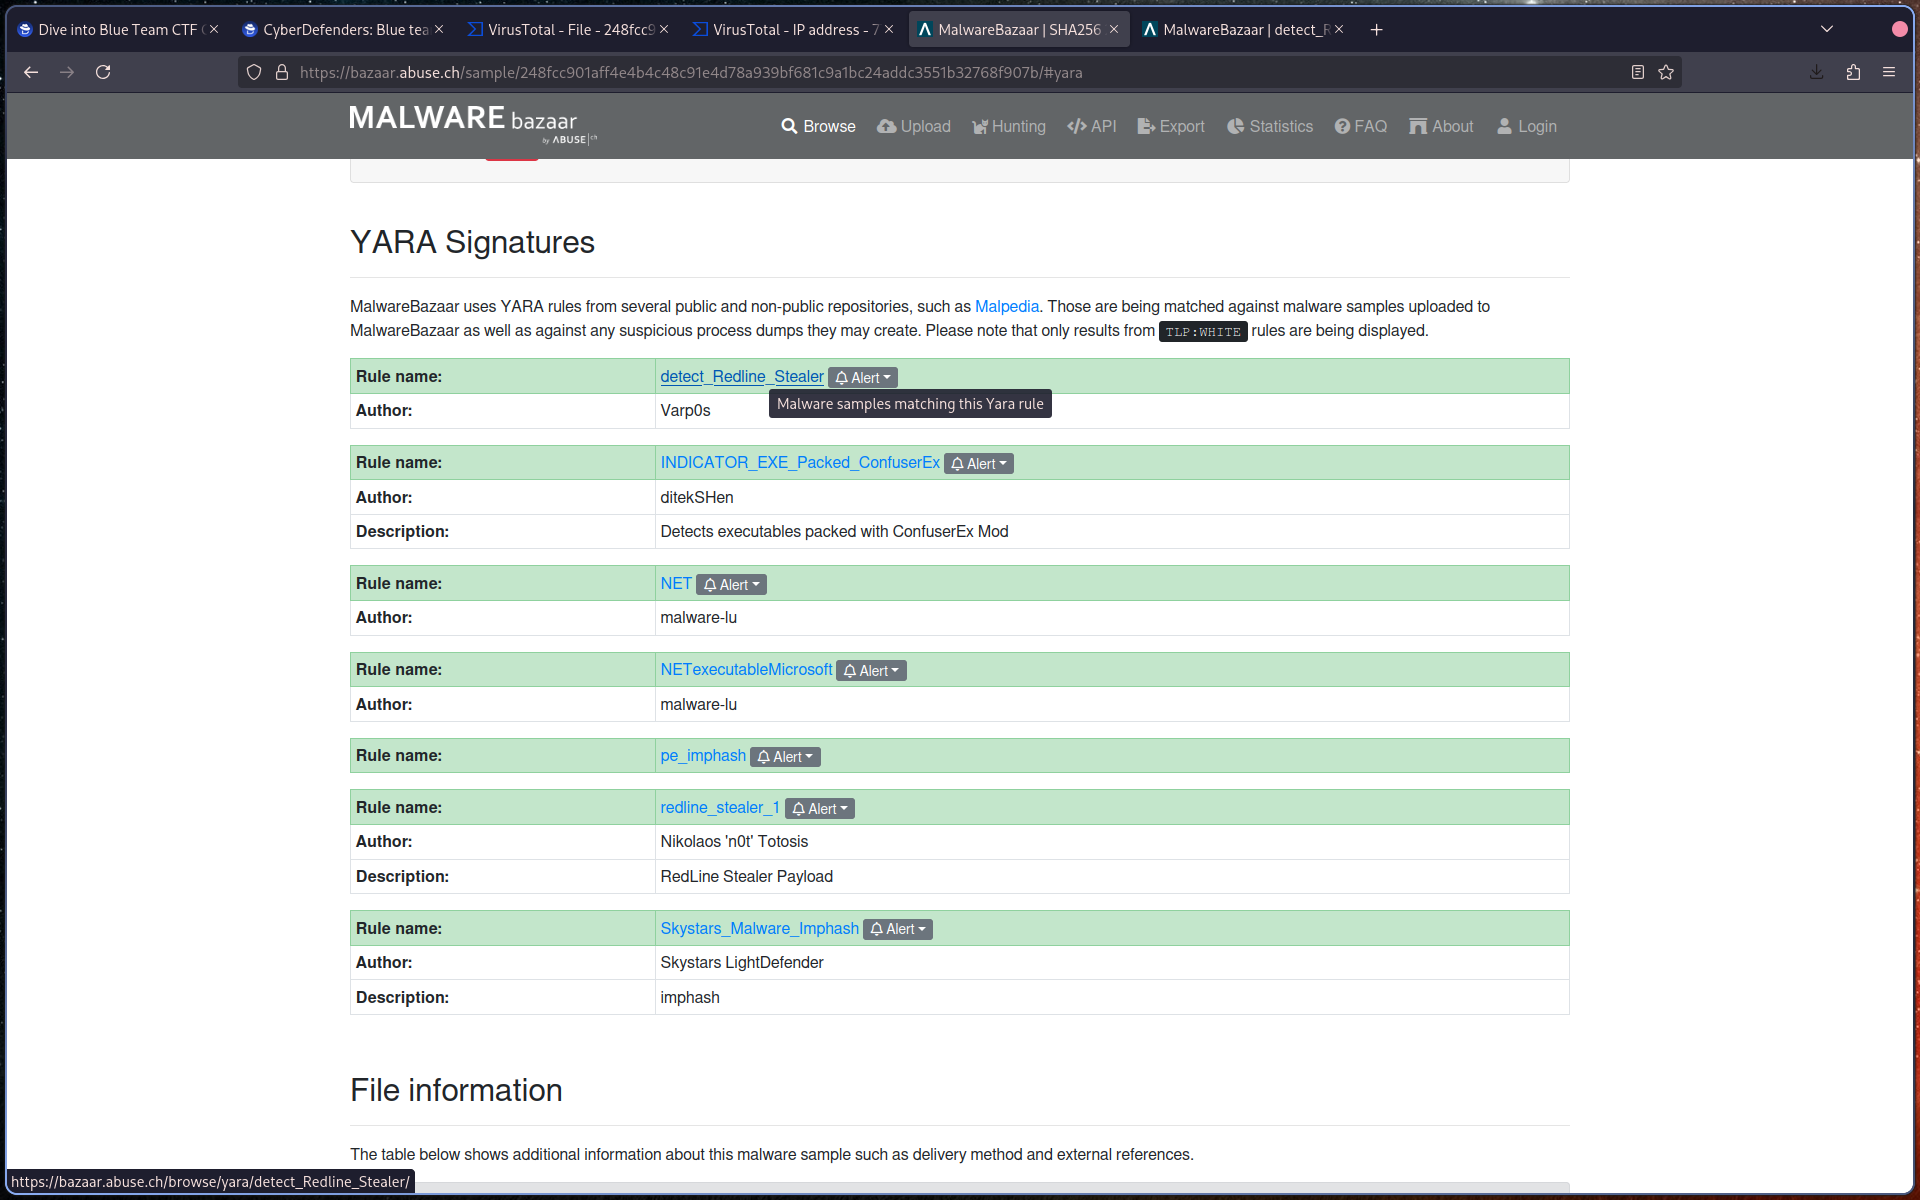
Task: Open Hunting in the navigation bar
Action: 1009,126
